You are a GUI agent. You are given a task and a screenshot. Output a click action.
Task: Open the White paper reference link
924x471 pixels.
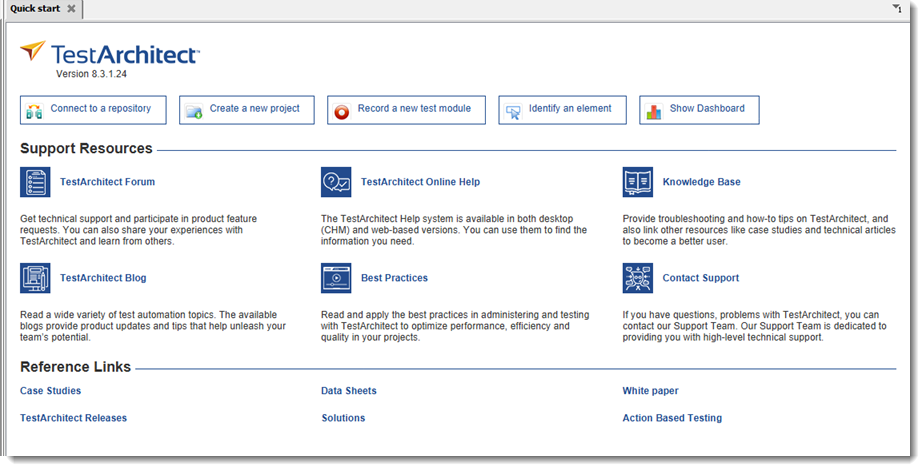click(651, 391)
